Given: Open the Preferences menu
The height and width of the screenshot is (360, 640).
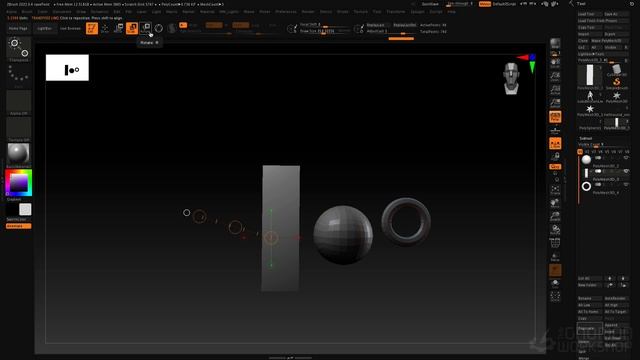Looking at the screenshot, I should point(286,12).
